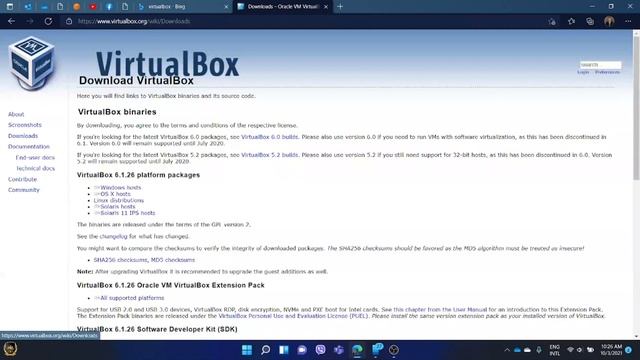Open the notification badge icon by clock
The height and width of the screenshot is (360, 640).
point(629,350)
